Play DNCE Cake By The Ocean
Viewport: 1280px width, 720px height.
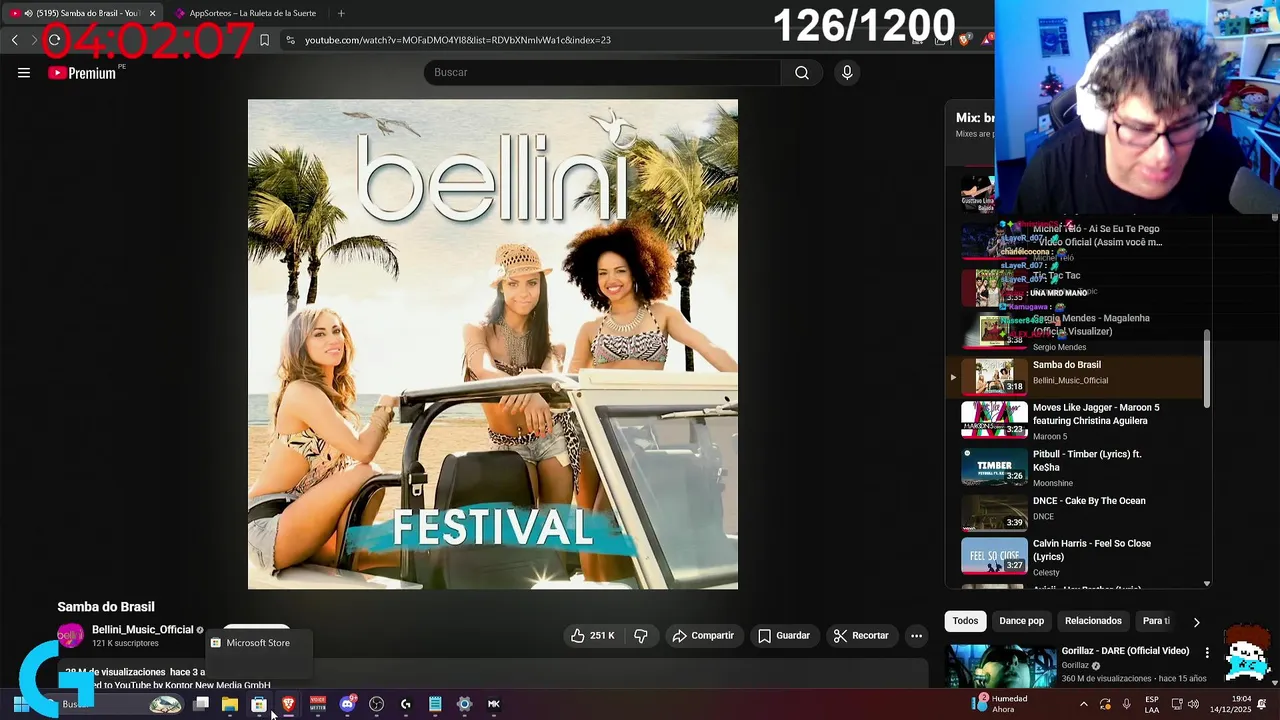[x=1075, y=514]
